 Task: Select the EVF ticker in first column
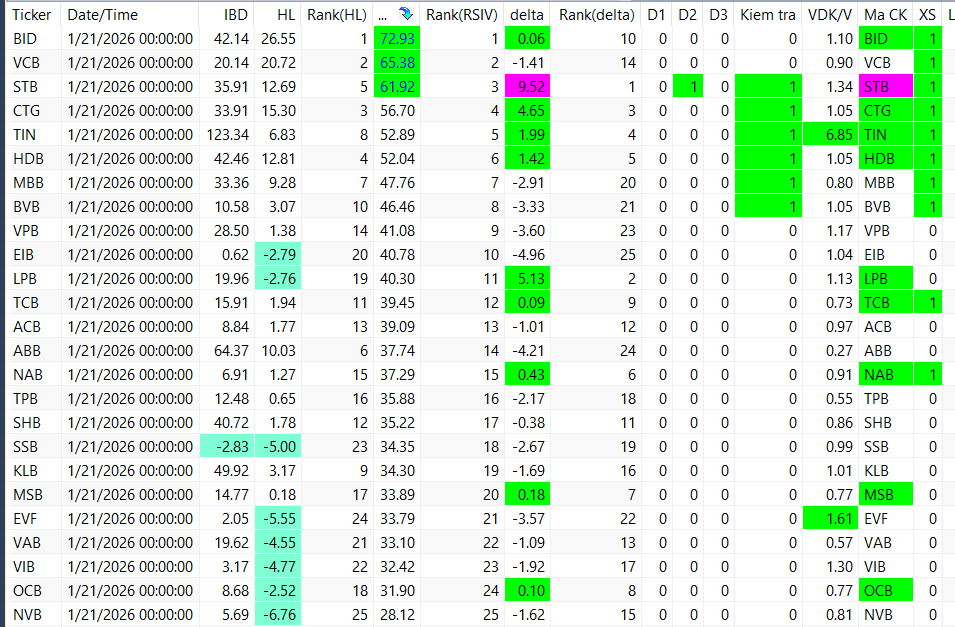[x=24, y=519]
